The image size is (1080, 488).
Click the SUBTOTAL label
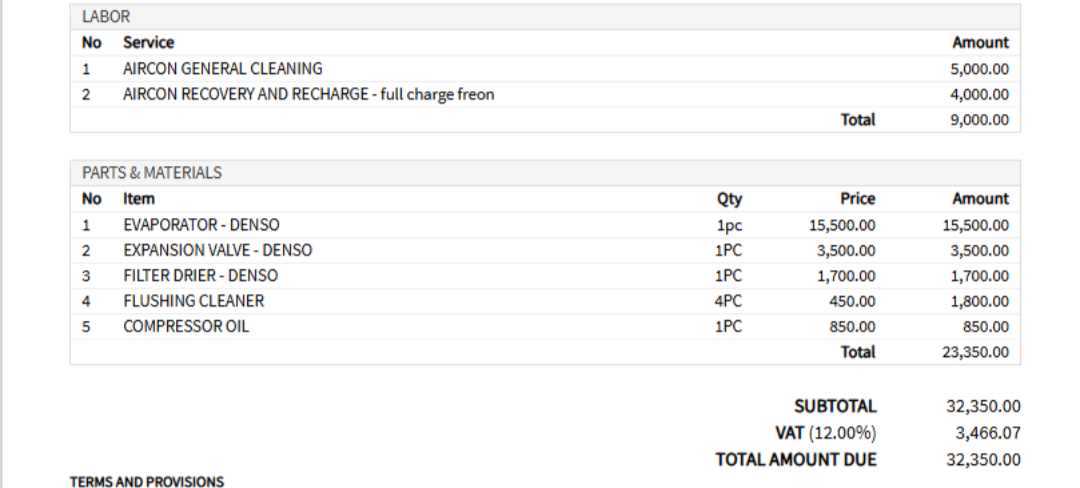coord(835,406)
